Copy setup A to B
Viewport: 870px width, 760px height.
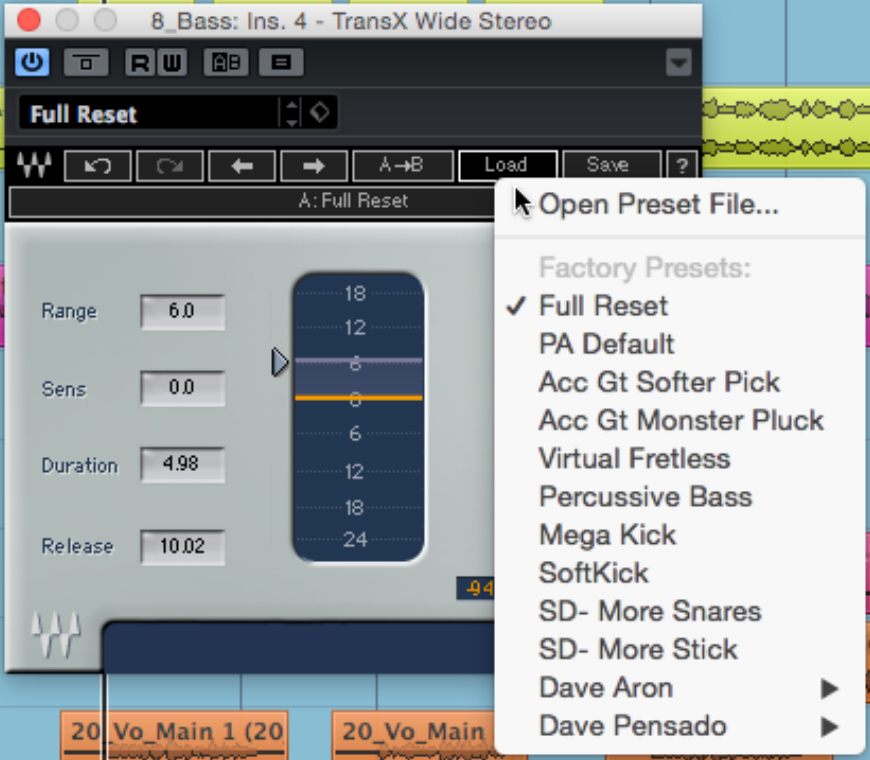403,165
